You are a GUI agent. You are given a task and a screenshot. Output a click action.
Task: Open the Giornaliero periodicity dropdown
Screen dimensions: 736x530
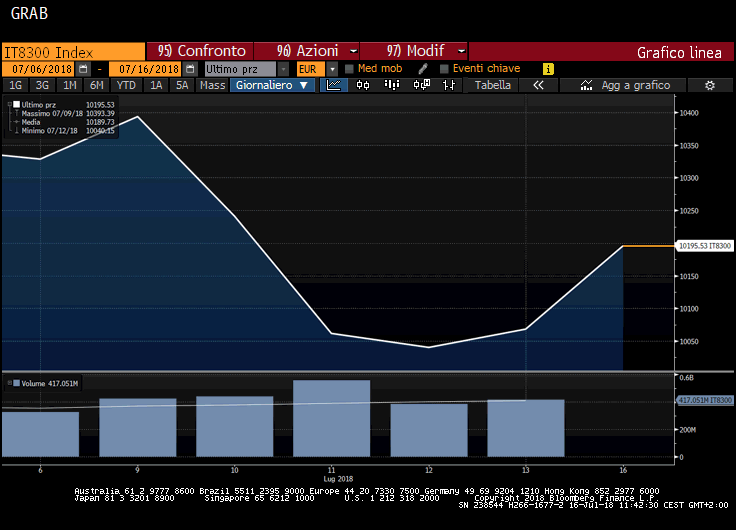tap(274, 86)
